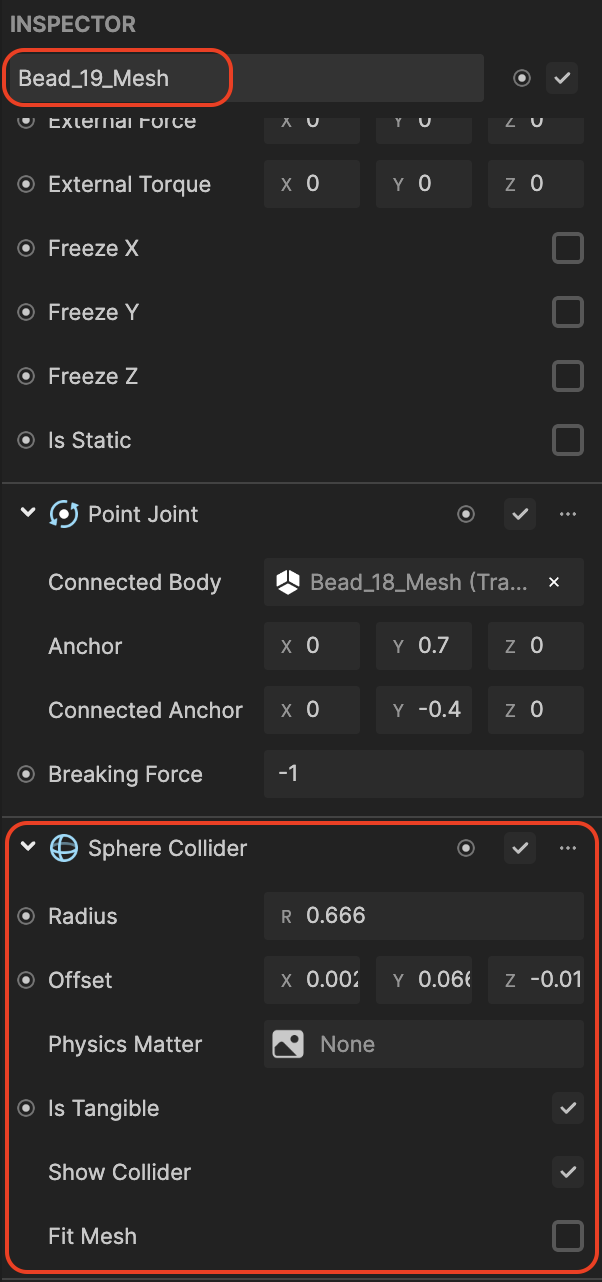Click the keyframe dot beside External Torque
Image resolution: width=602 pixels, height=1282 pixels.
(x=27, y=185)
